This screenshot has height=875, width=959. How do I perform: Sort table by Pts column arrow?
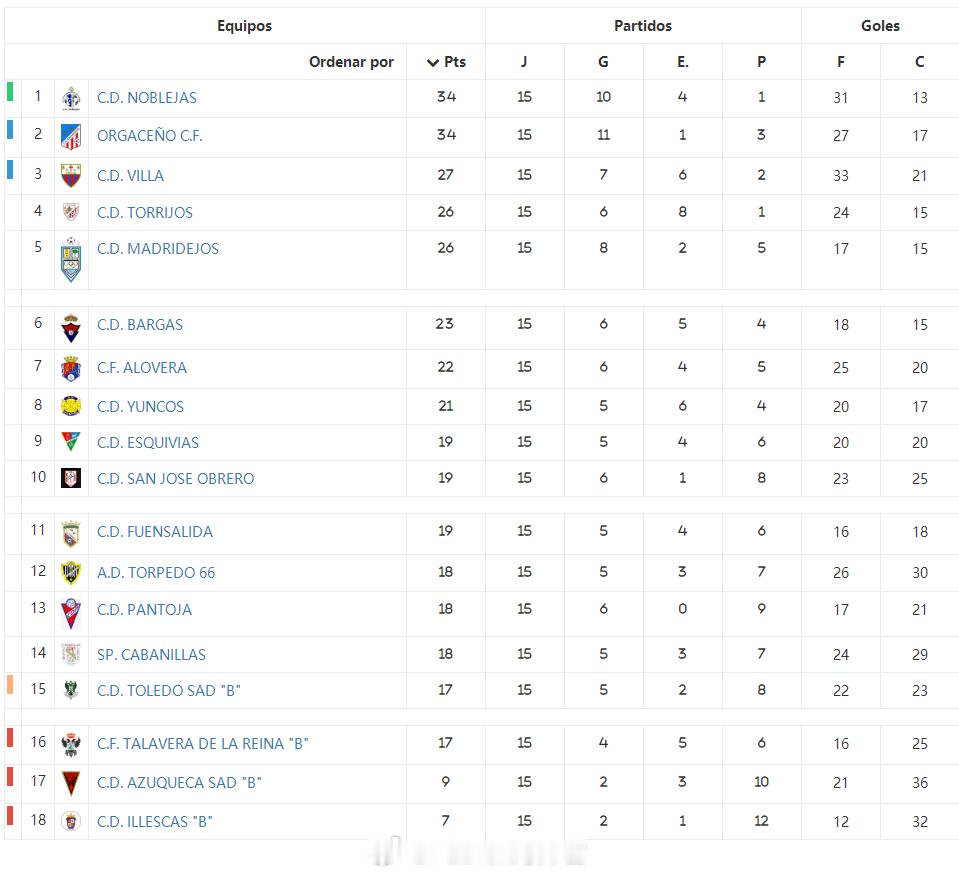433,62
